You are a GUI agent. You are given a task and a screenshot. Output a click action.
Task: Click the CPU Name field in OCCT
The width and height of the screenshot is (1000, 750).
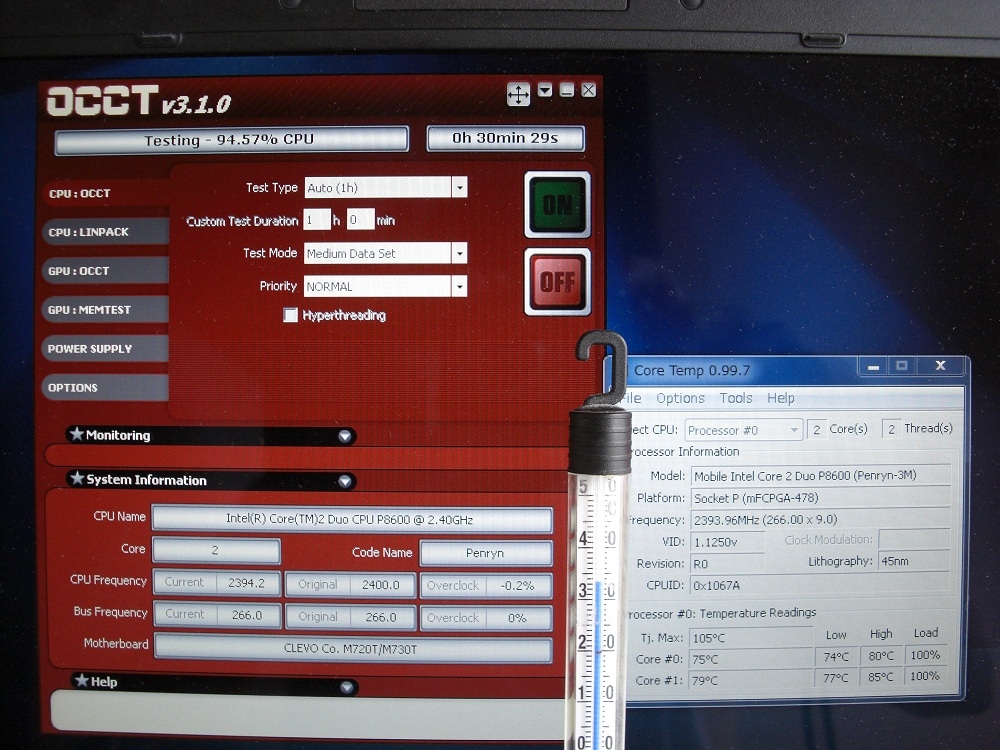pos(351,519)
